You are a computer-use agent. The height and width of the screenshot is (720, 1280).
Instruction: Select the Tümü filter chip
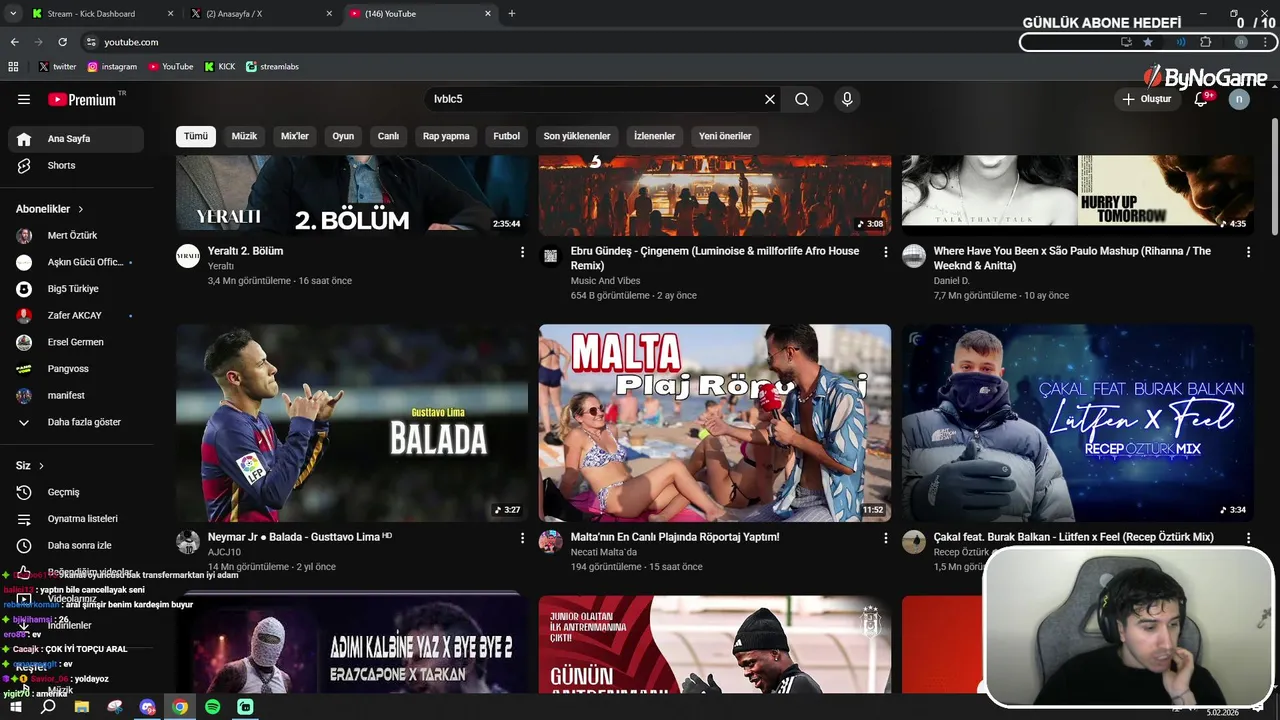click(196, 136)
